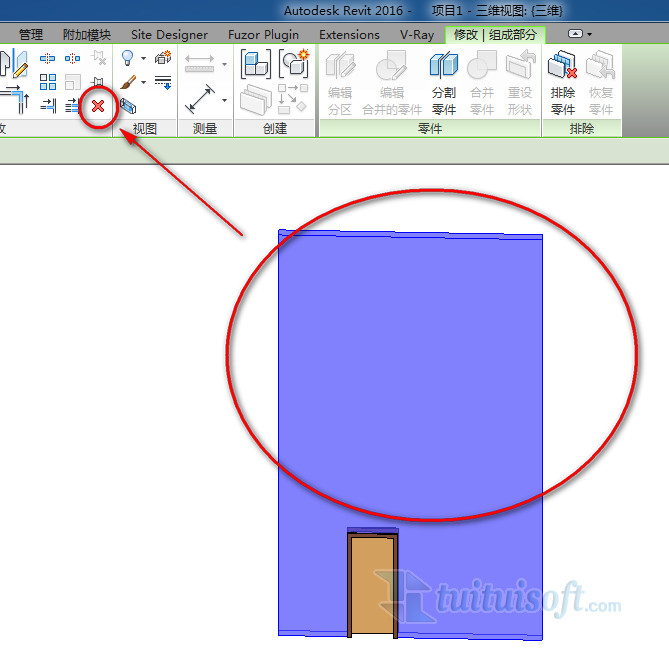Click the Hide in View light bulb
The image size is (669, 672).
128,58
